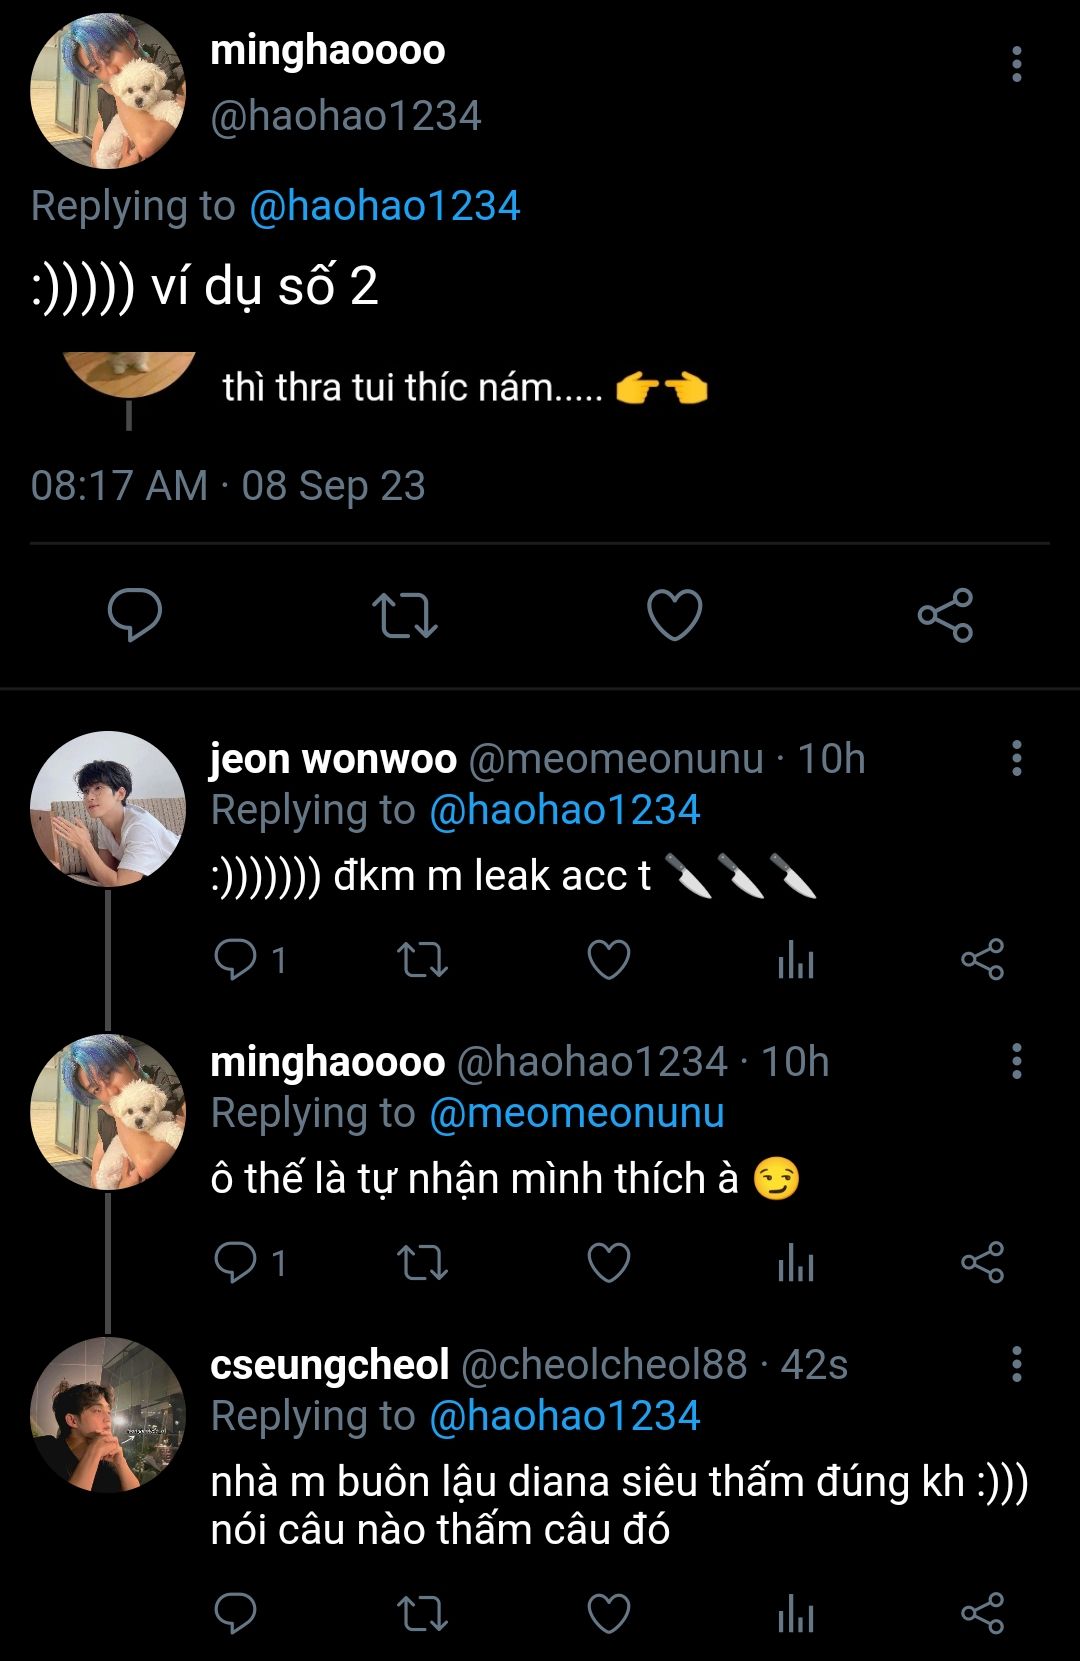Reply to the main minghaoooo tweet
This screenshot has width=1080, height=1661.
(135, 614)
